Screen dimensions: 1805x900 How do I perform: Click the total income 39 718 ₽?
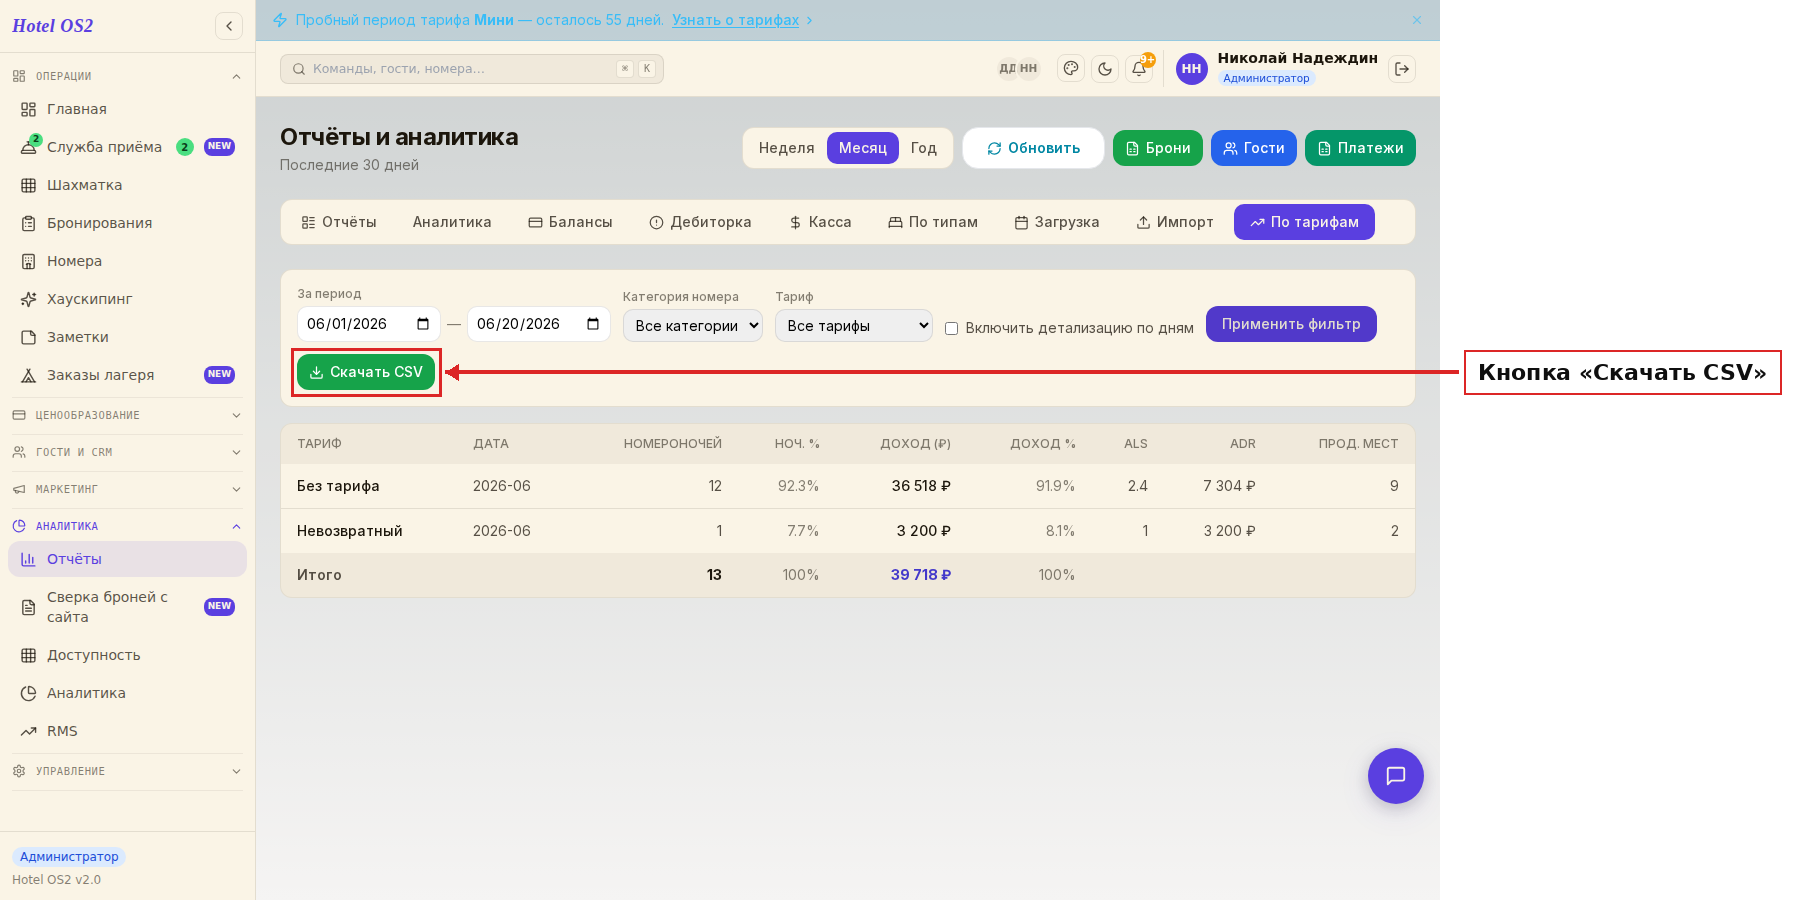(x=921, y=575)
